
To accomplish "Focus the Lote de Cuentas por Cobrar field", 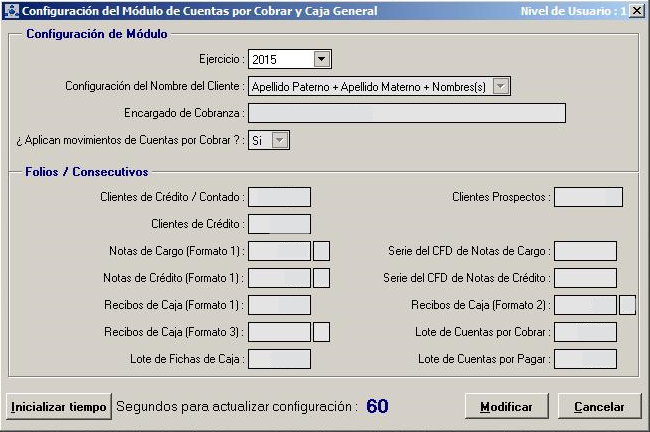I will click(x=585, y=332).
